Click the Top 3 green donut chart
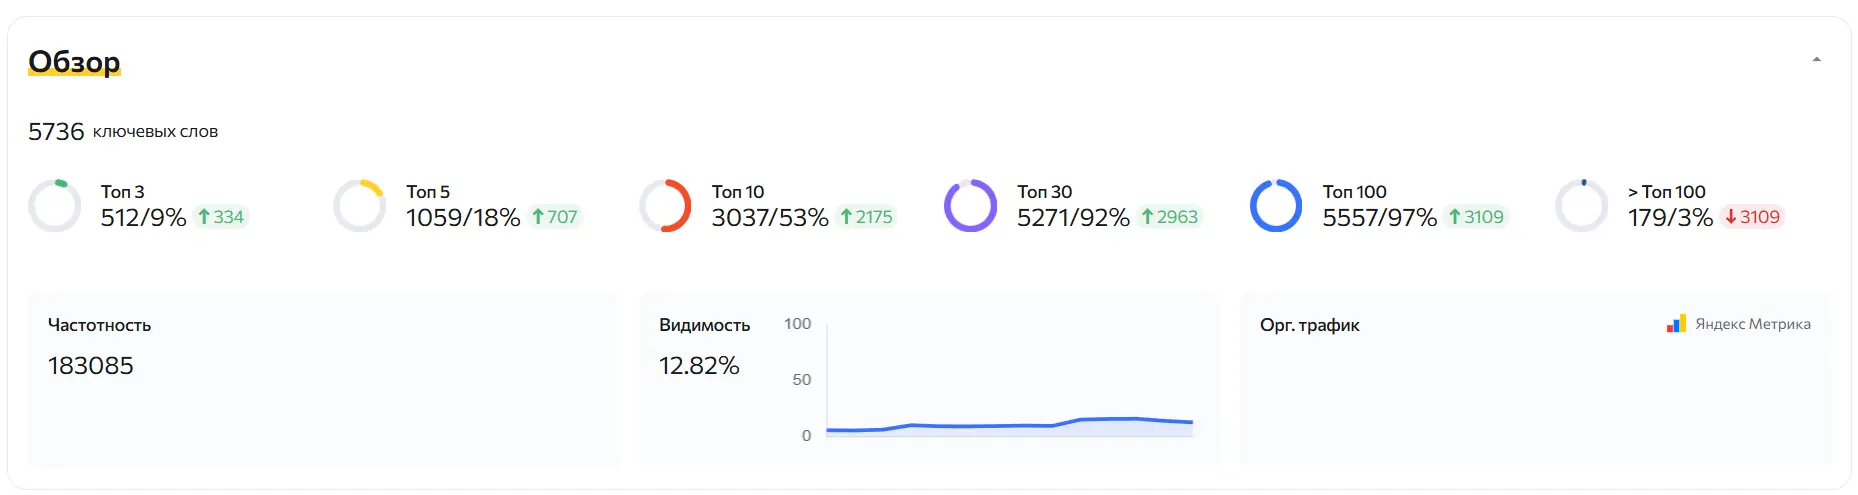The height and width of the screenshot is (495, 1858). pyautogui.click(x=55, y=206)
